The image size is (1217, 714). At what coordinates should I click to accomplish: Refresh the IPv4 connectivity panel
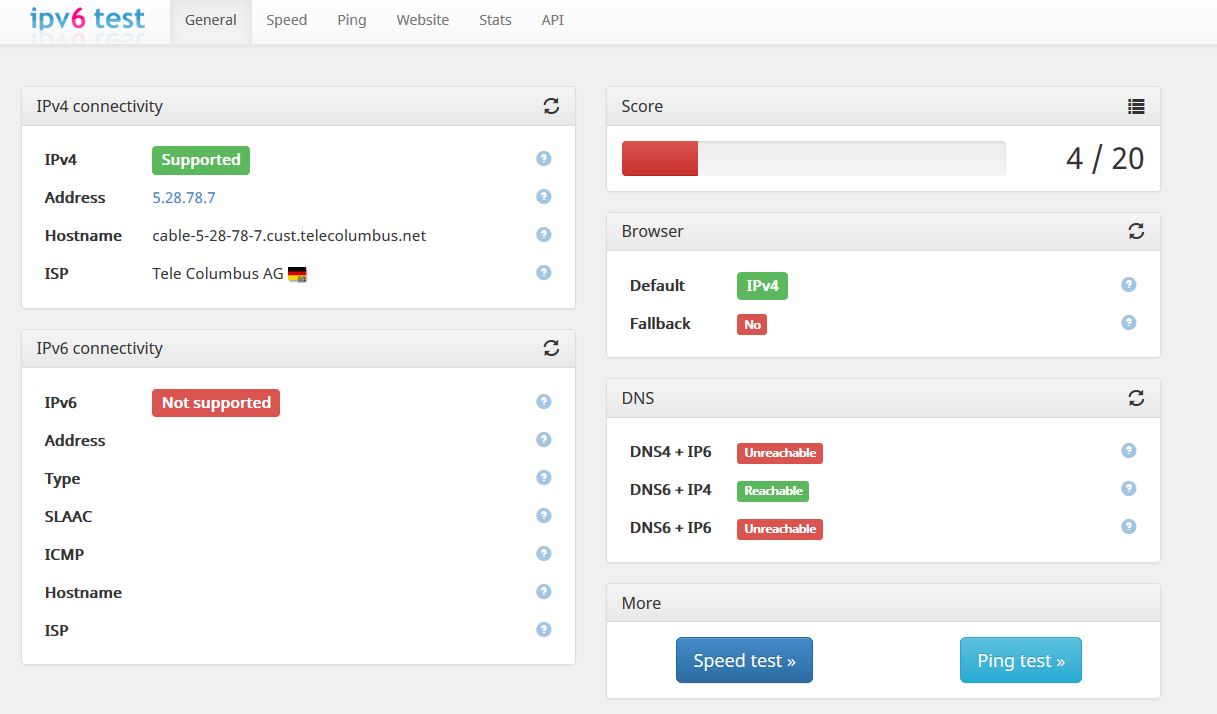pyautogui.click(x=551, y=106)
